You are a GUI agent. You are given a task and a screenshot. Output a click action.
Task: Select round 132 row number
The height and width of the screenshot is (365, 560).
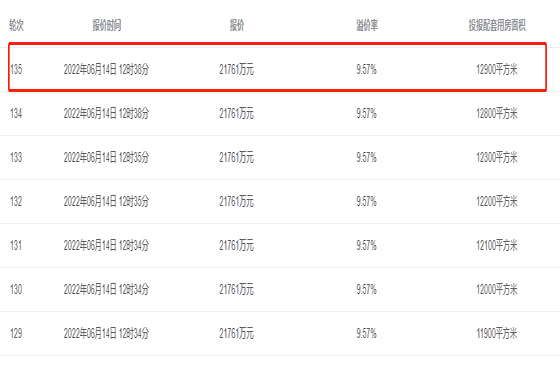(x=16, y=201)
